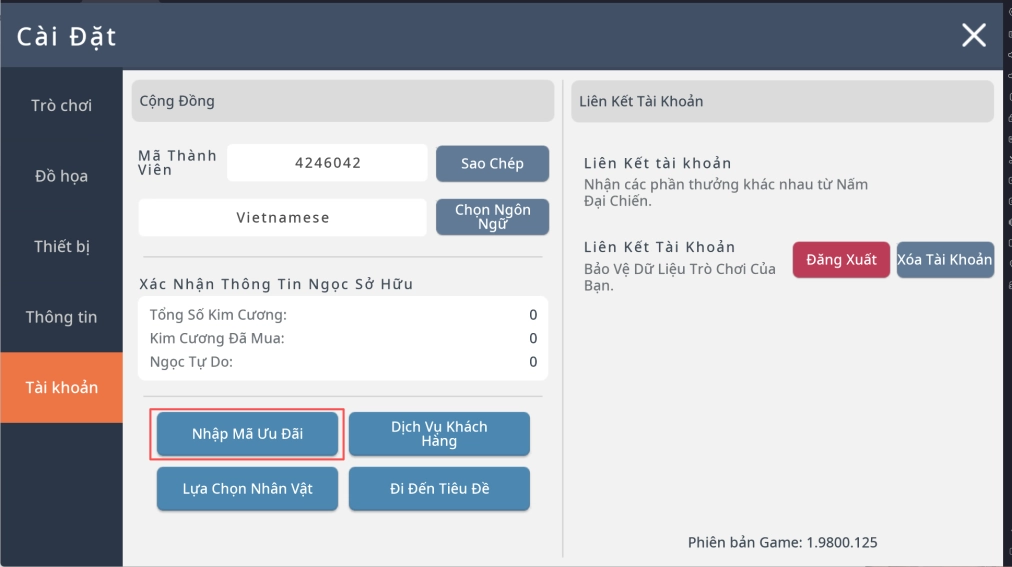Click 'Bảo Vệ Dữ Liệu Trò Chơi' description
1012x567 pixels.
[680, 277]
